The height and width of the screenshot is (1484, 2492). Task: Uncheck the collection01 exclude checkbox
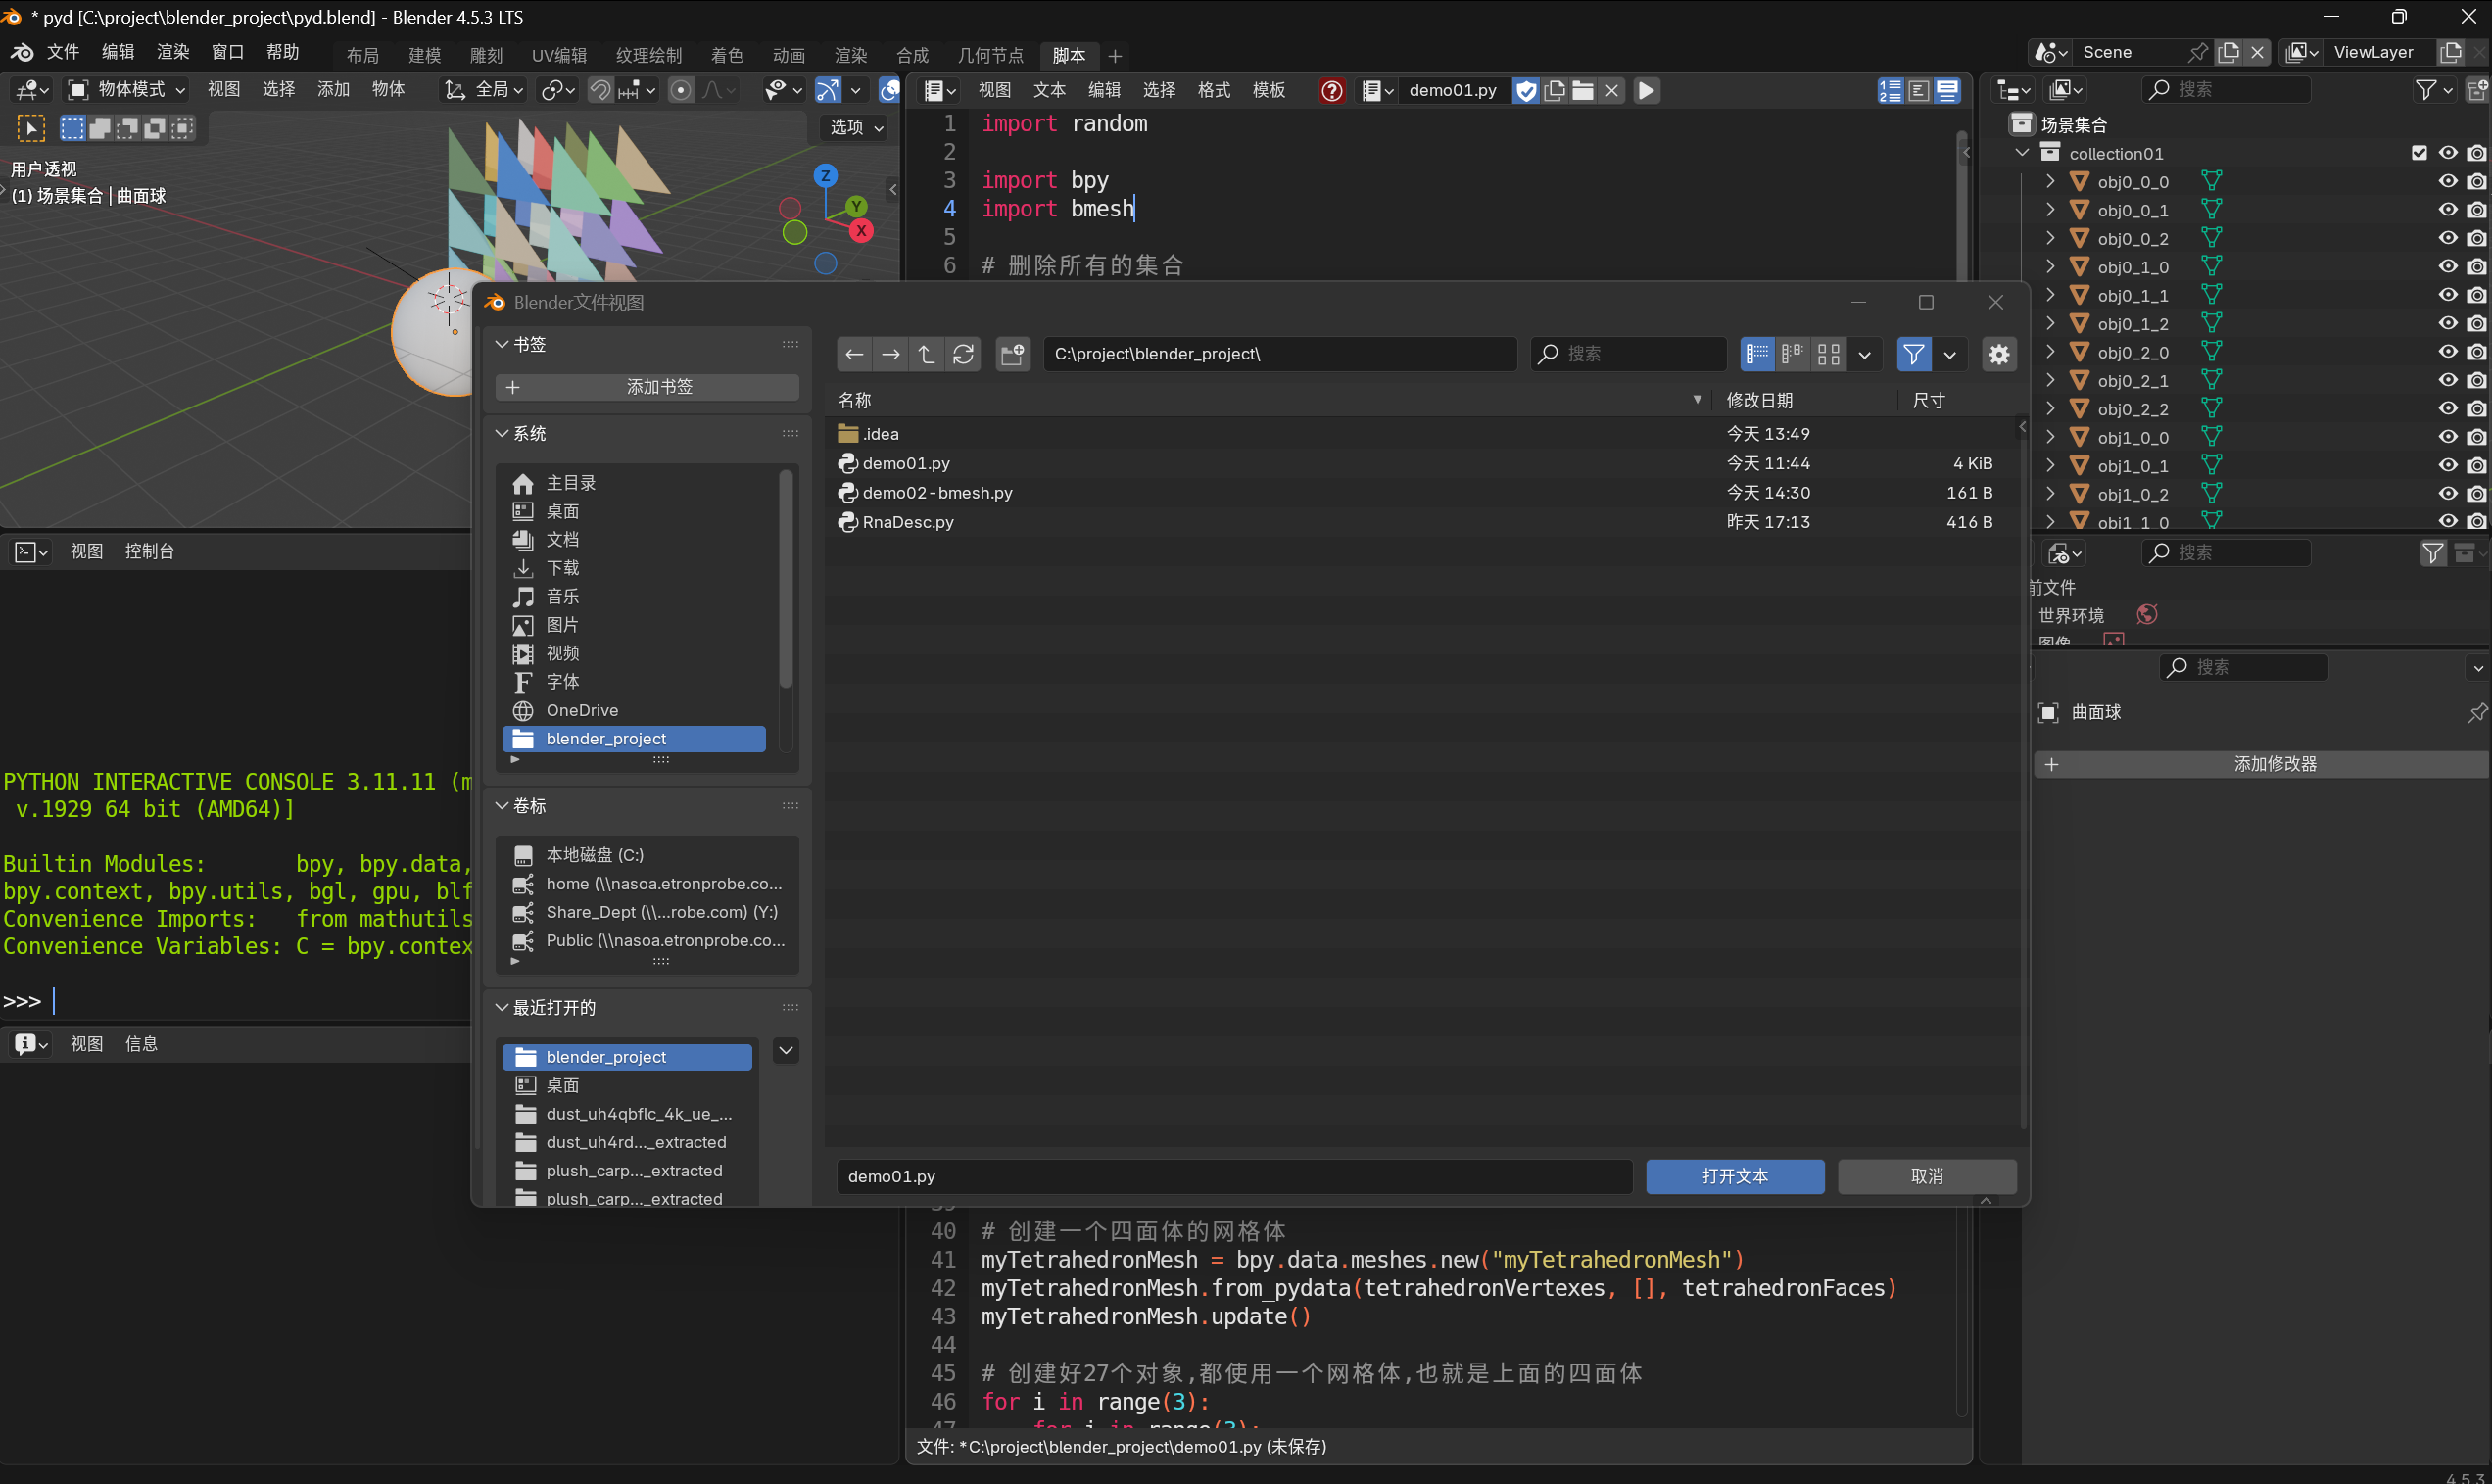pos(2418,153)
